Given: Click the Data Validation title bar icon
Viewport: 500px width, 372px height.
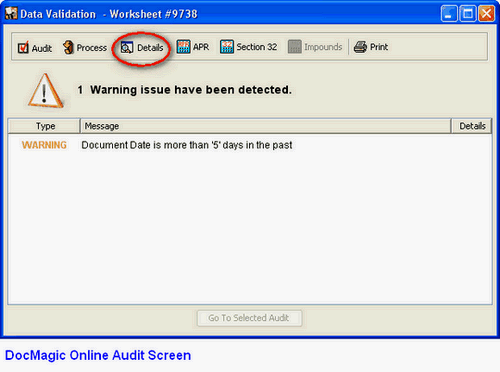Looking at the screenshot, I should pos(11,14).
